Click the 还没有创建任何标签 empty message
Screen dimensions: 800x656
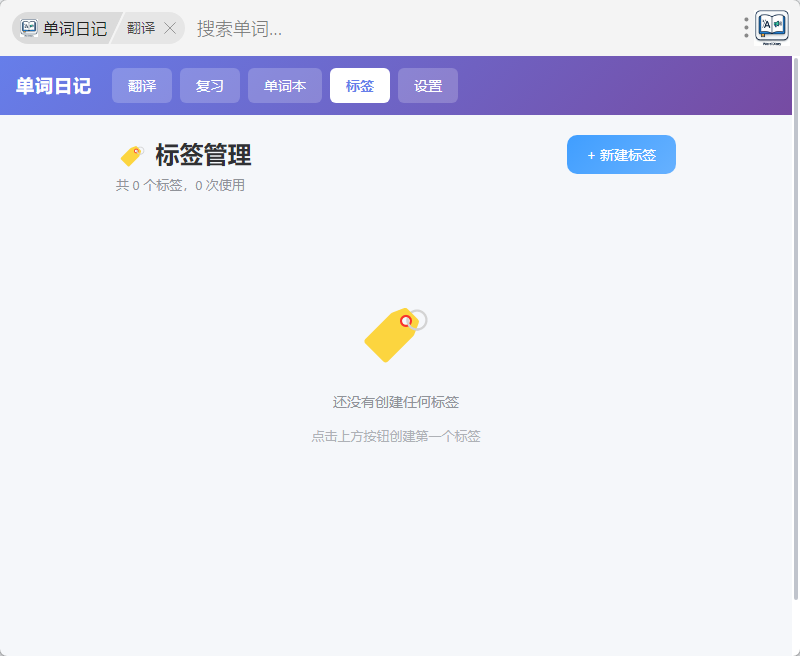396,402
